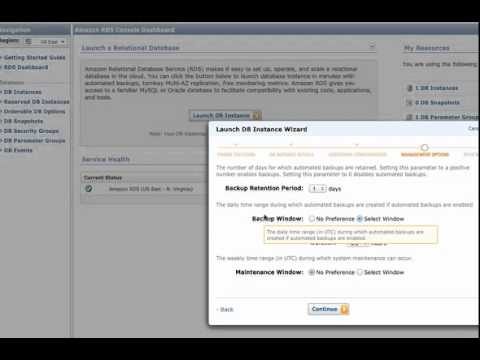Open Reserved DB Instances in the sidebar
The width and height of the screenshot is (480, 360).
36,101
